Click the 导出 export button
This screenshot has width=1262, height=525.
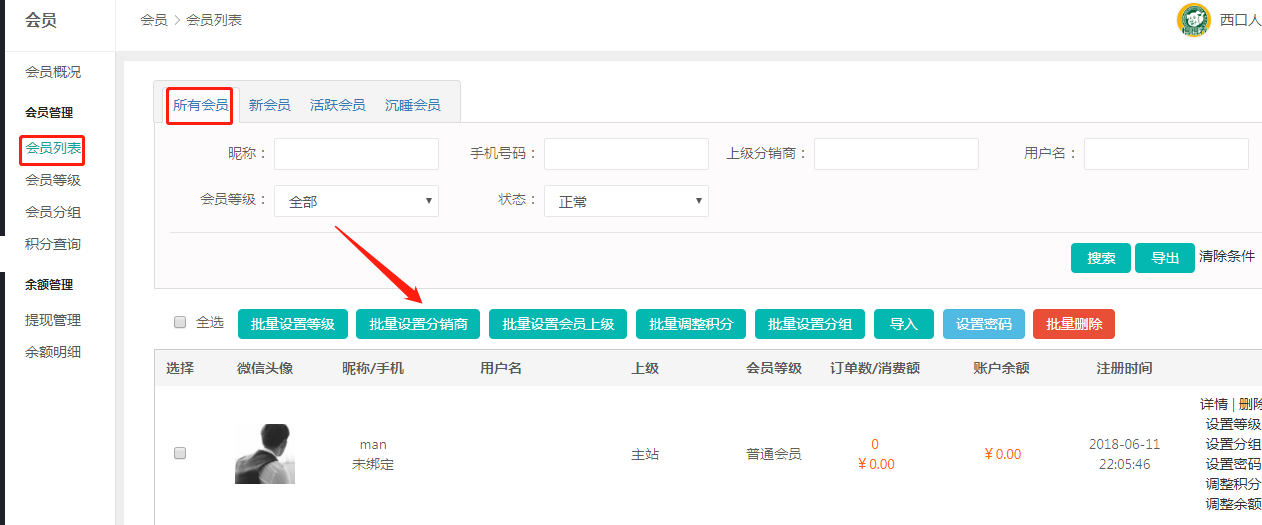(1164, 258)
